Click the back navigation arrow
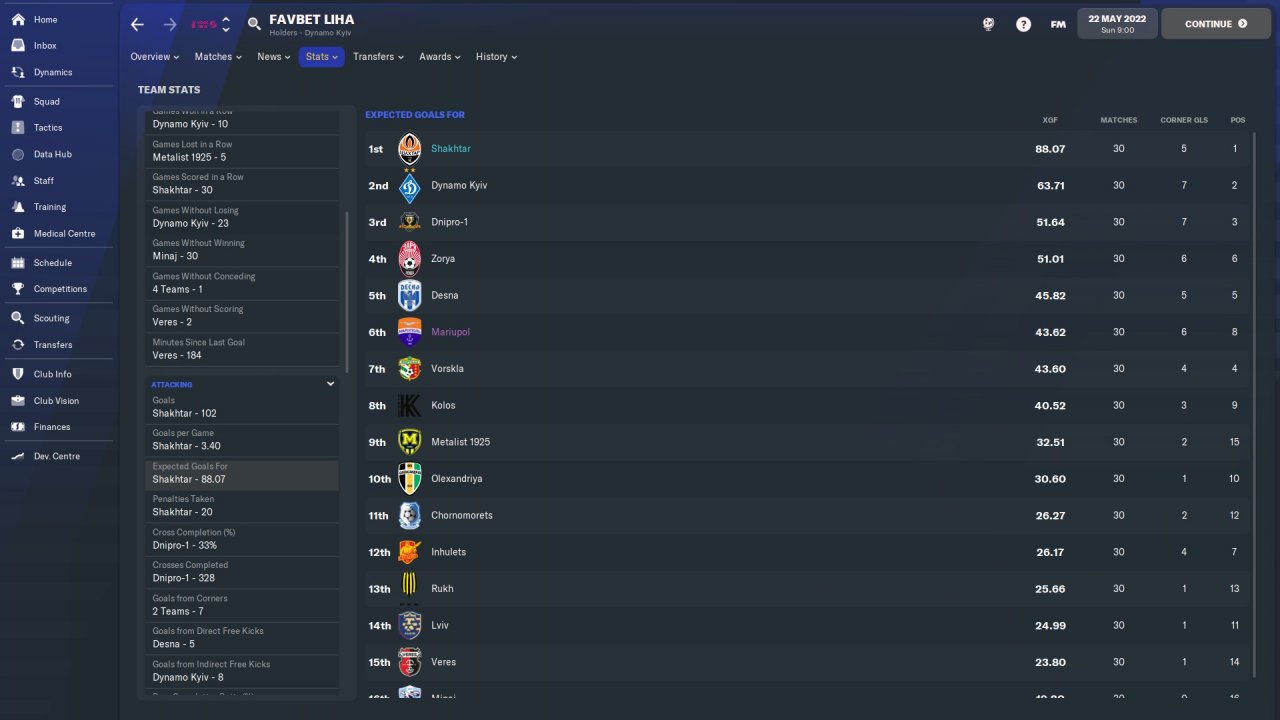Screen dimensions: 1280x720 pyautogui.click(x=138, y=24)
